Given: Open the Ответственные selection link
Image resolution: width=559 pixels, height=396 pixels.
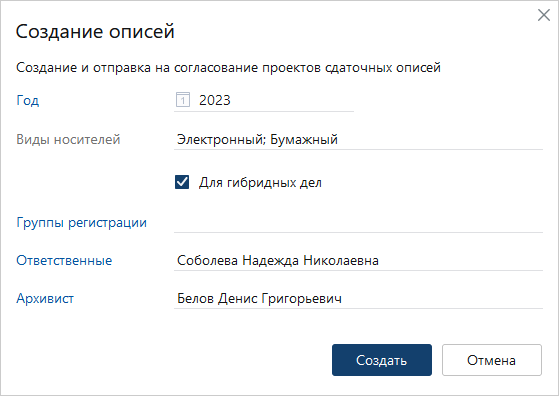Looking at the screenshot, I should coord(64,261).
